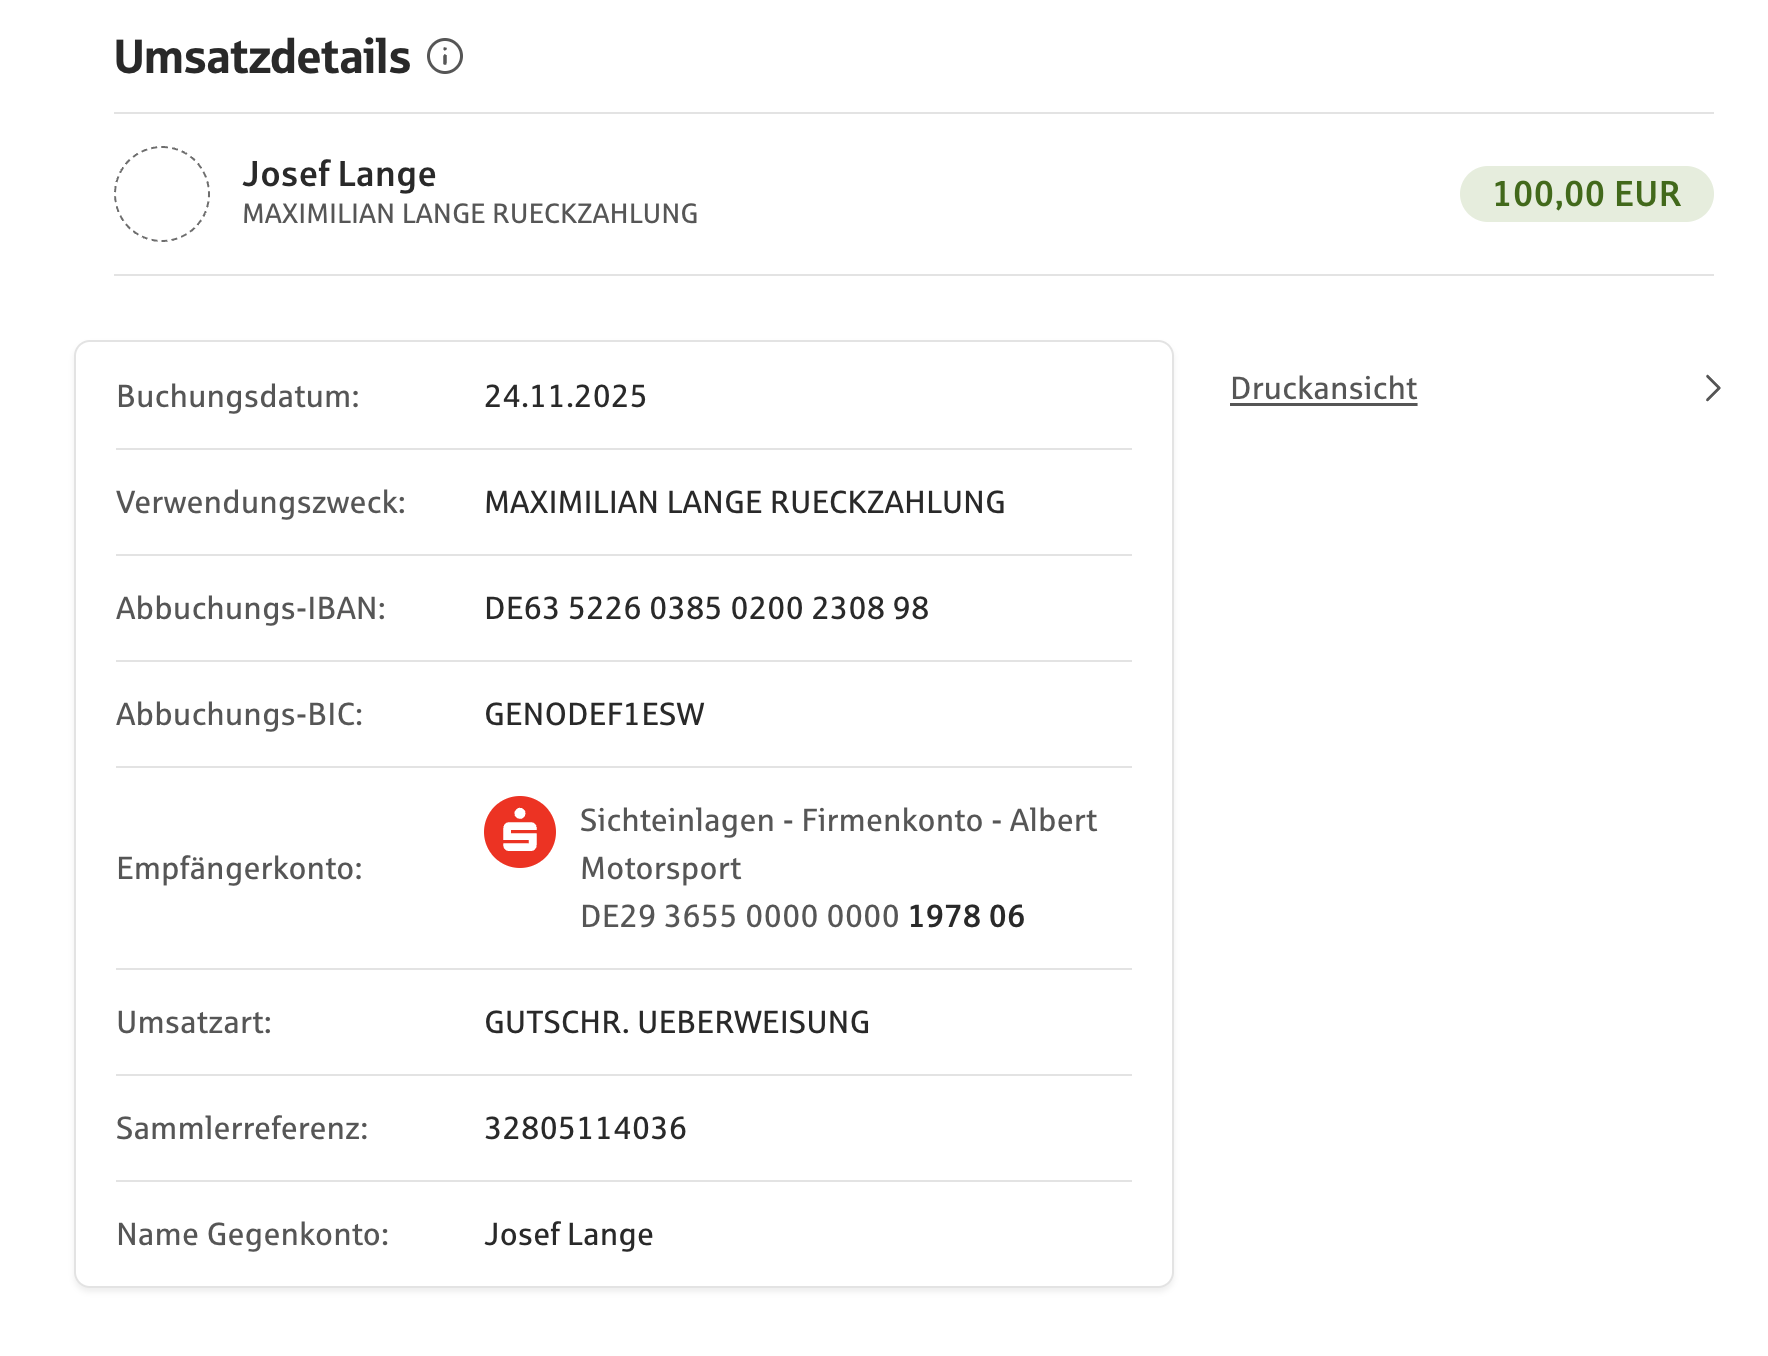Image resolution: width=1768 pixels, height=1356 pixels.
Task: Select the BIC value GENODEF1ESW
Action: tap(594, 714)
